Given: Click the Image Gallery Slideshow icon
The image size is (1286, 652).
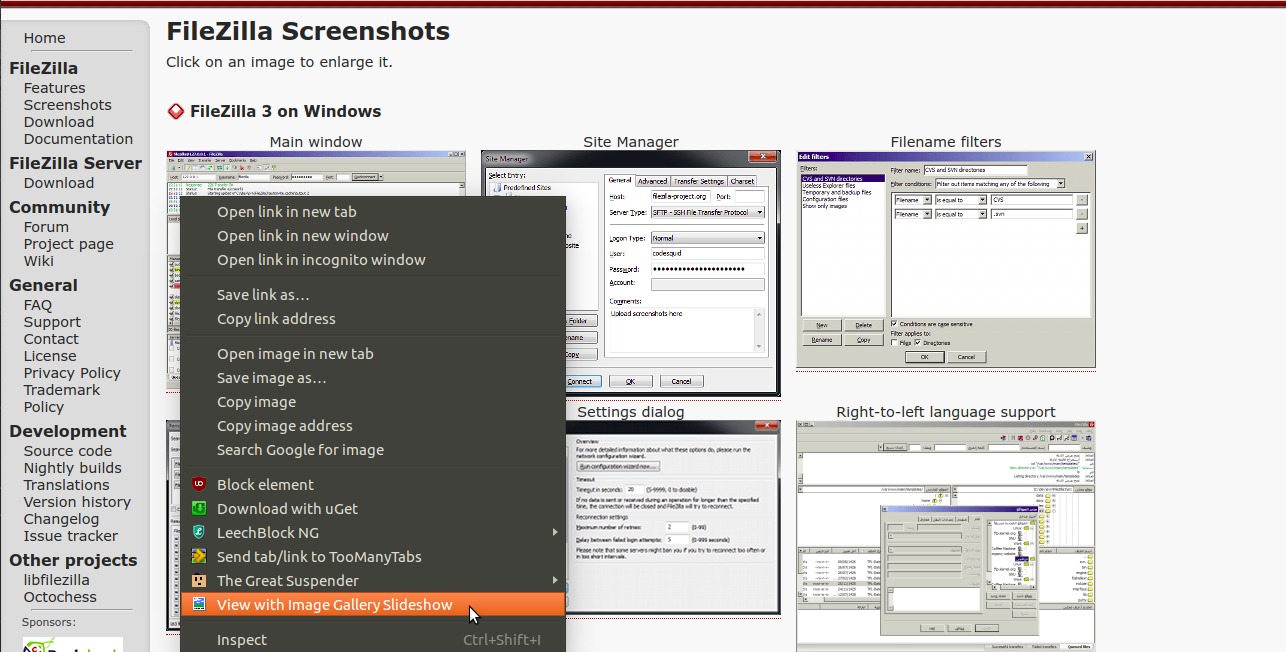Looking at the screenshot, I should point(199,604).
